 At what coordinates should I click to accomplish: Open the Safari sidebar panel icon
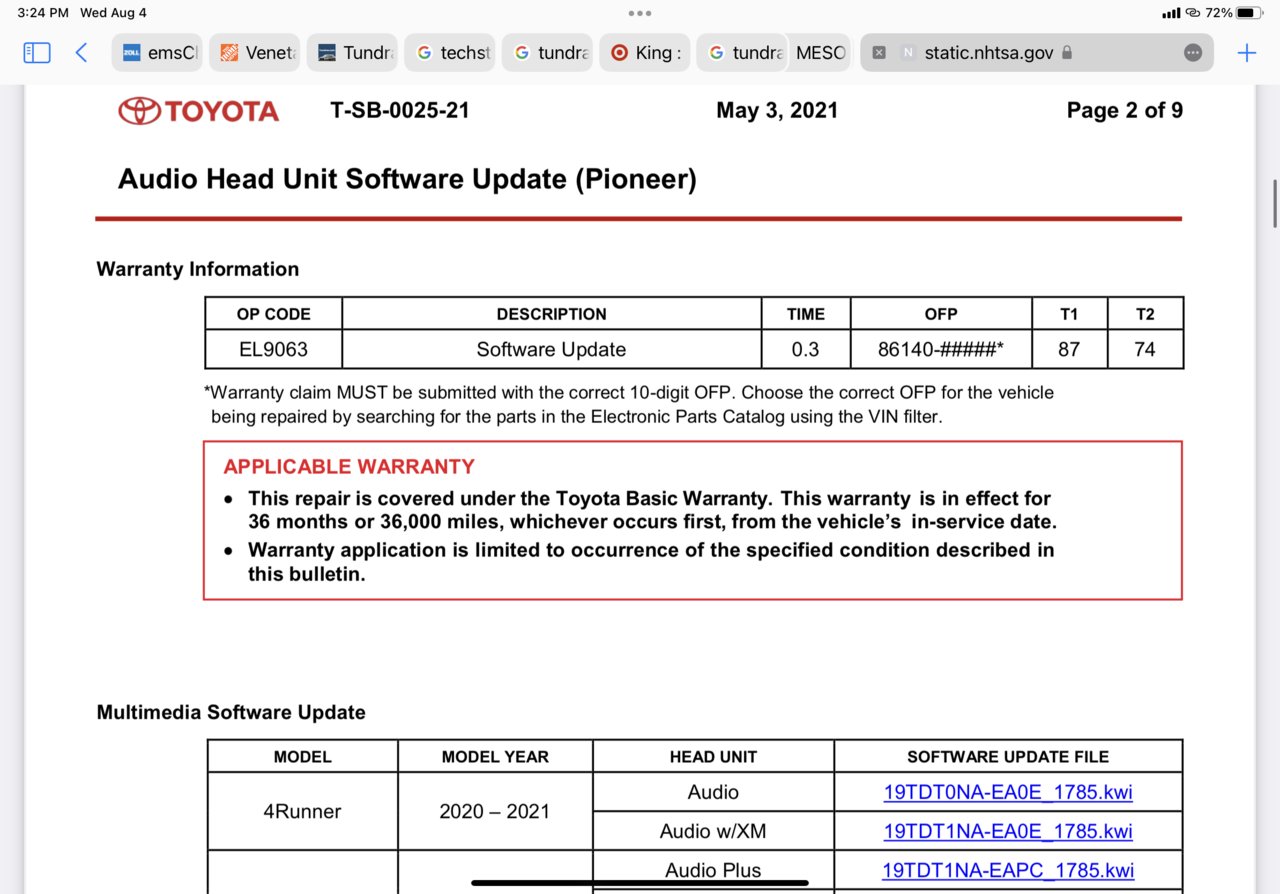pos(37,53)
